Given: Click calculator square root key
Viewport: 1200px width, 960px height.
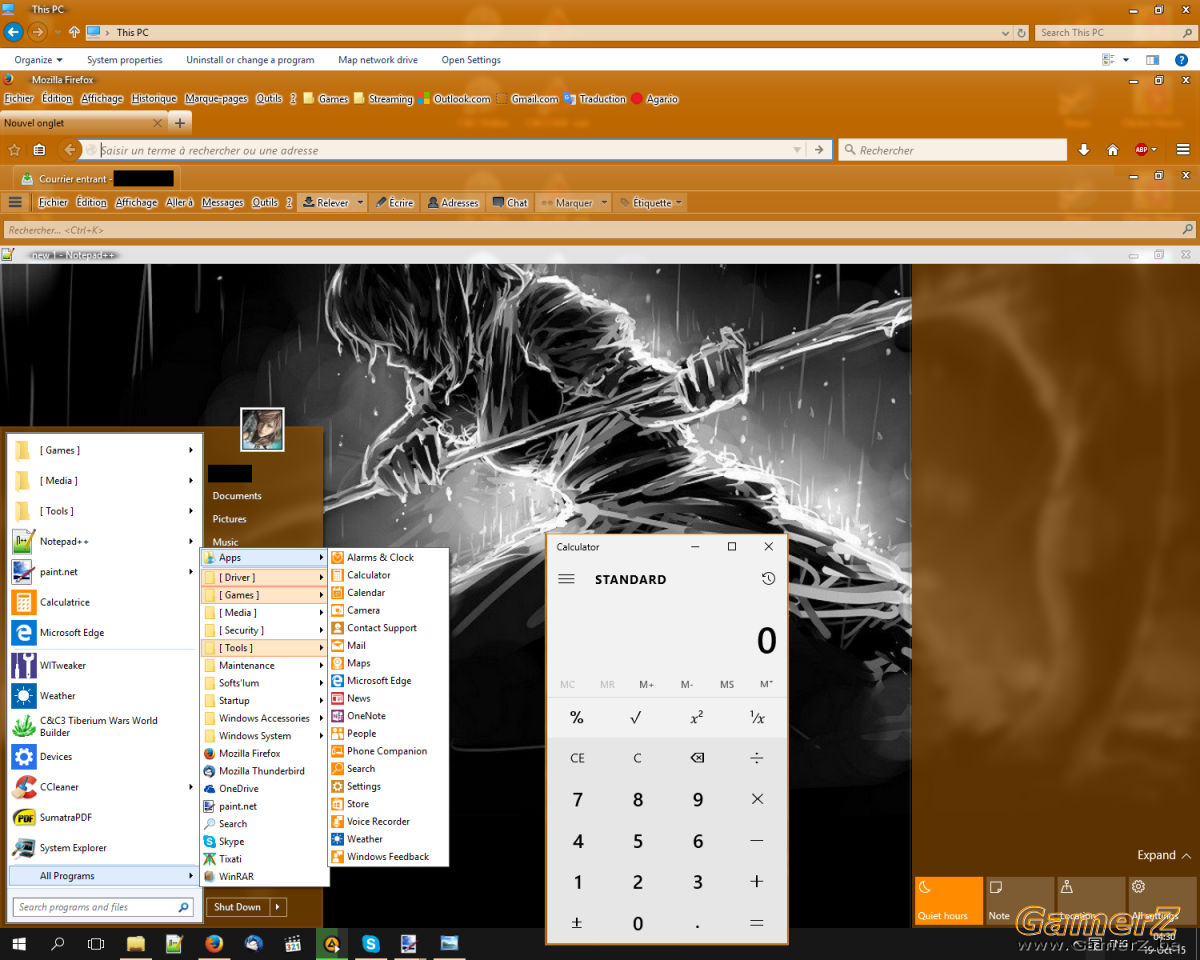Looking at the screenshot, I should point(637,717).
